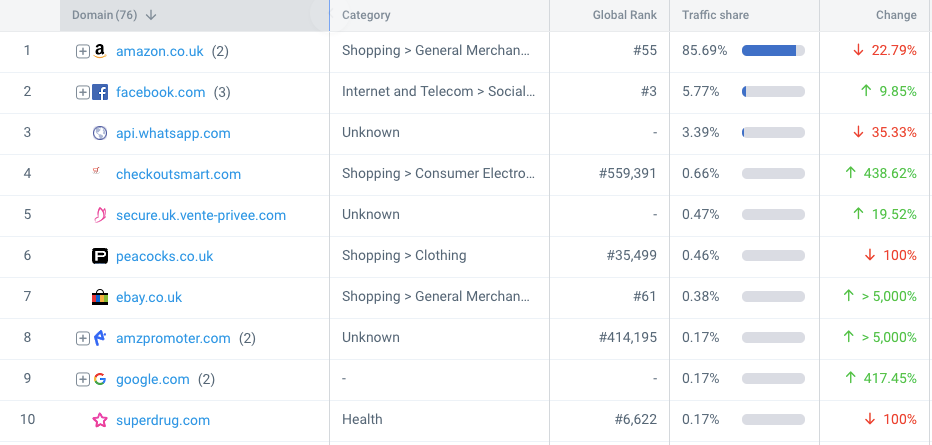Click the amazon.co.uk favicon
Viewport: 932px width, 445px height.
coord(100,51)
